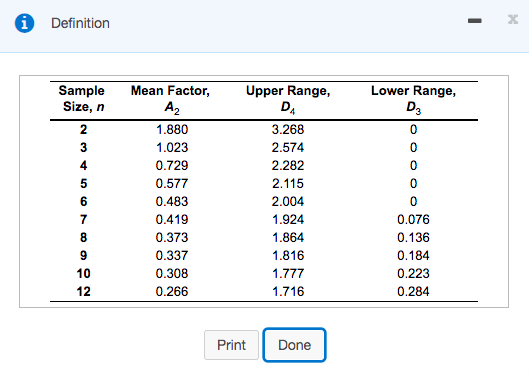
Task: Select the Lower Range value 0.284
Action: pyautogui.click(x=413, y=291)
